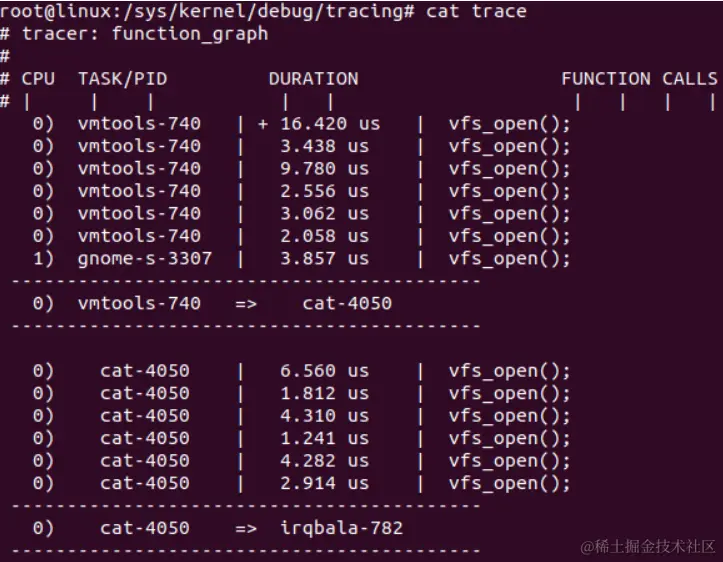Screen dimensions: 723x562
Task: Click vfs_open() on the gnome-s-3307 row
Action: [x=509, y=259]
